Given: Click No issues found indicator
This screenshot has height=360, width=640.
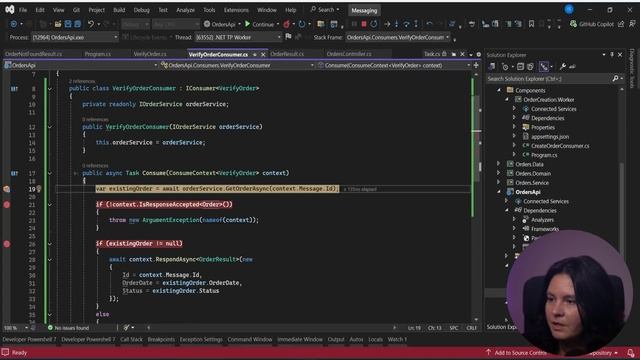Looking at the screenshot, I should pyautogui.click(x=68, y=327).
